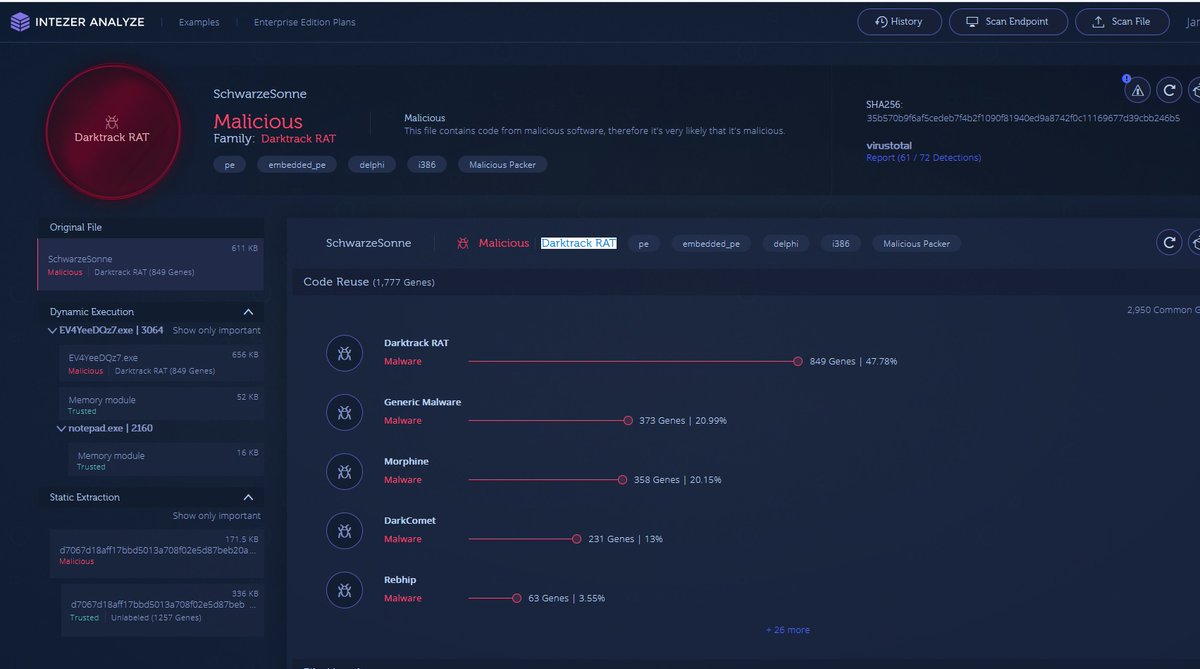The image size is (1200, 669).
Task: Click the highlighted Darktrack RAT label
Action: click(x=579, y=243)
